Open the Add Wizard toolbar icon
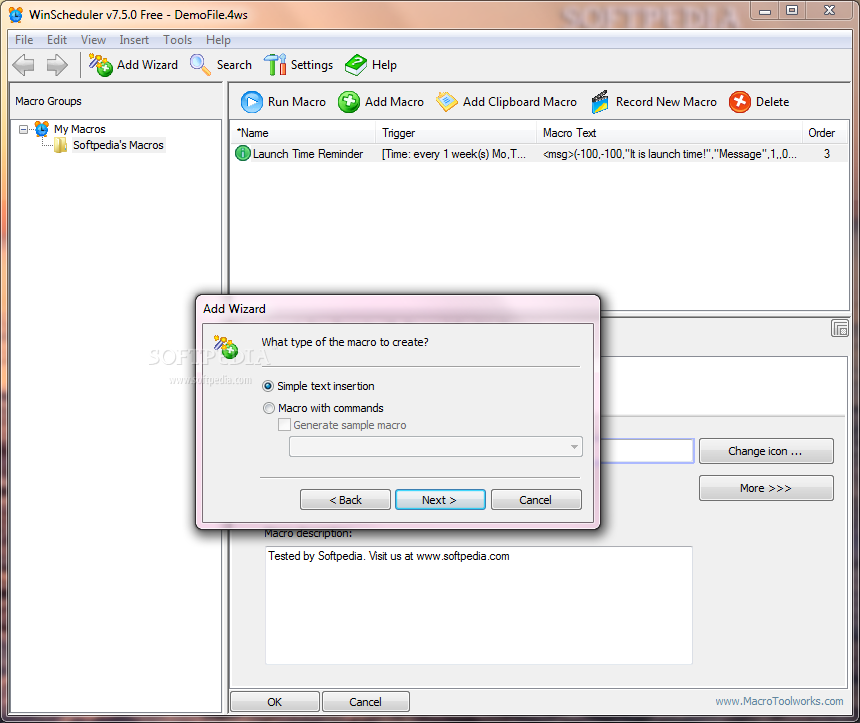This screenshot has width=860, height=723. point(101,65)
